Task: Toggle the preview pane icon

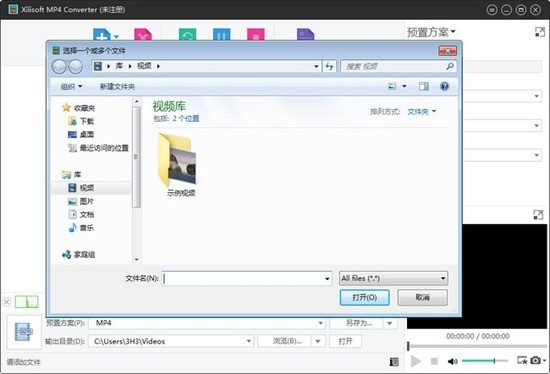Action: coord(424,86)
